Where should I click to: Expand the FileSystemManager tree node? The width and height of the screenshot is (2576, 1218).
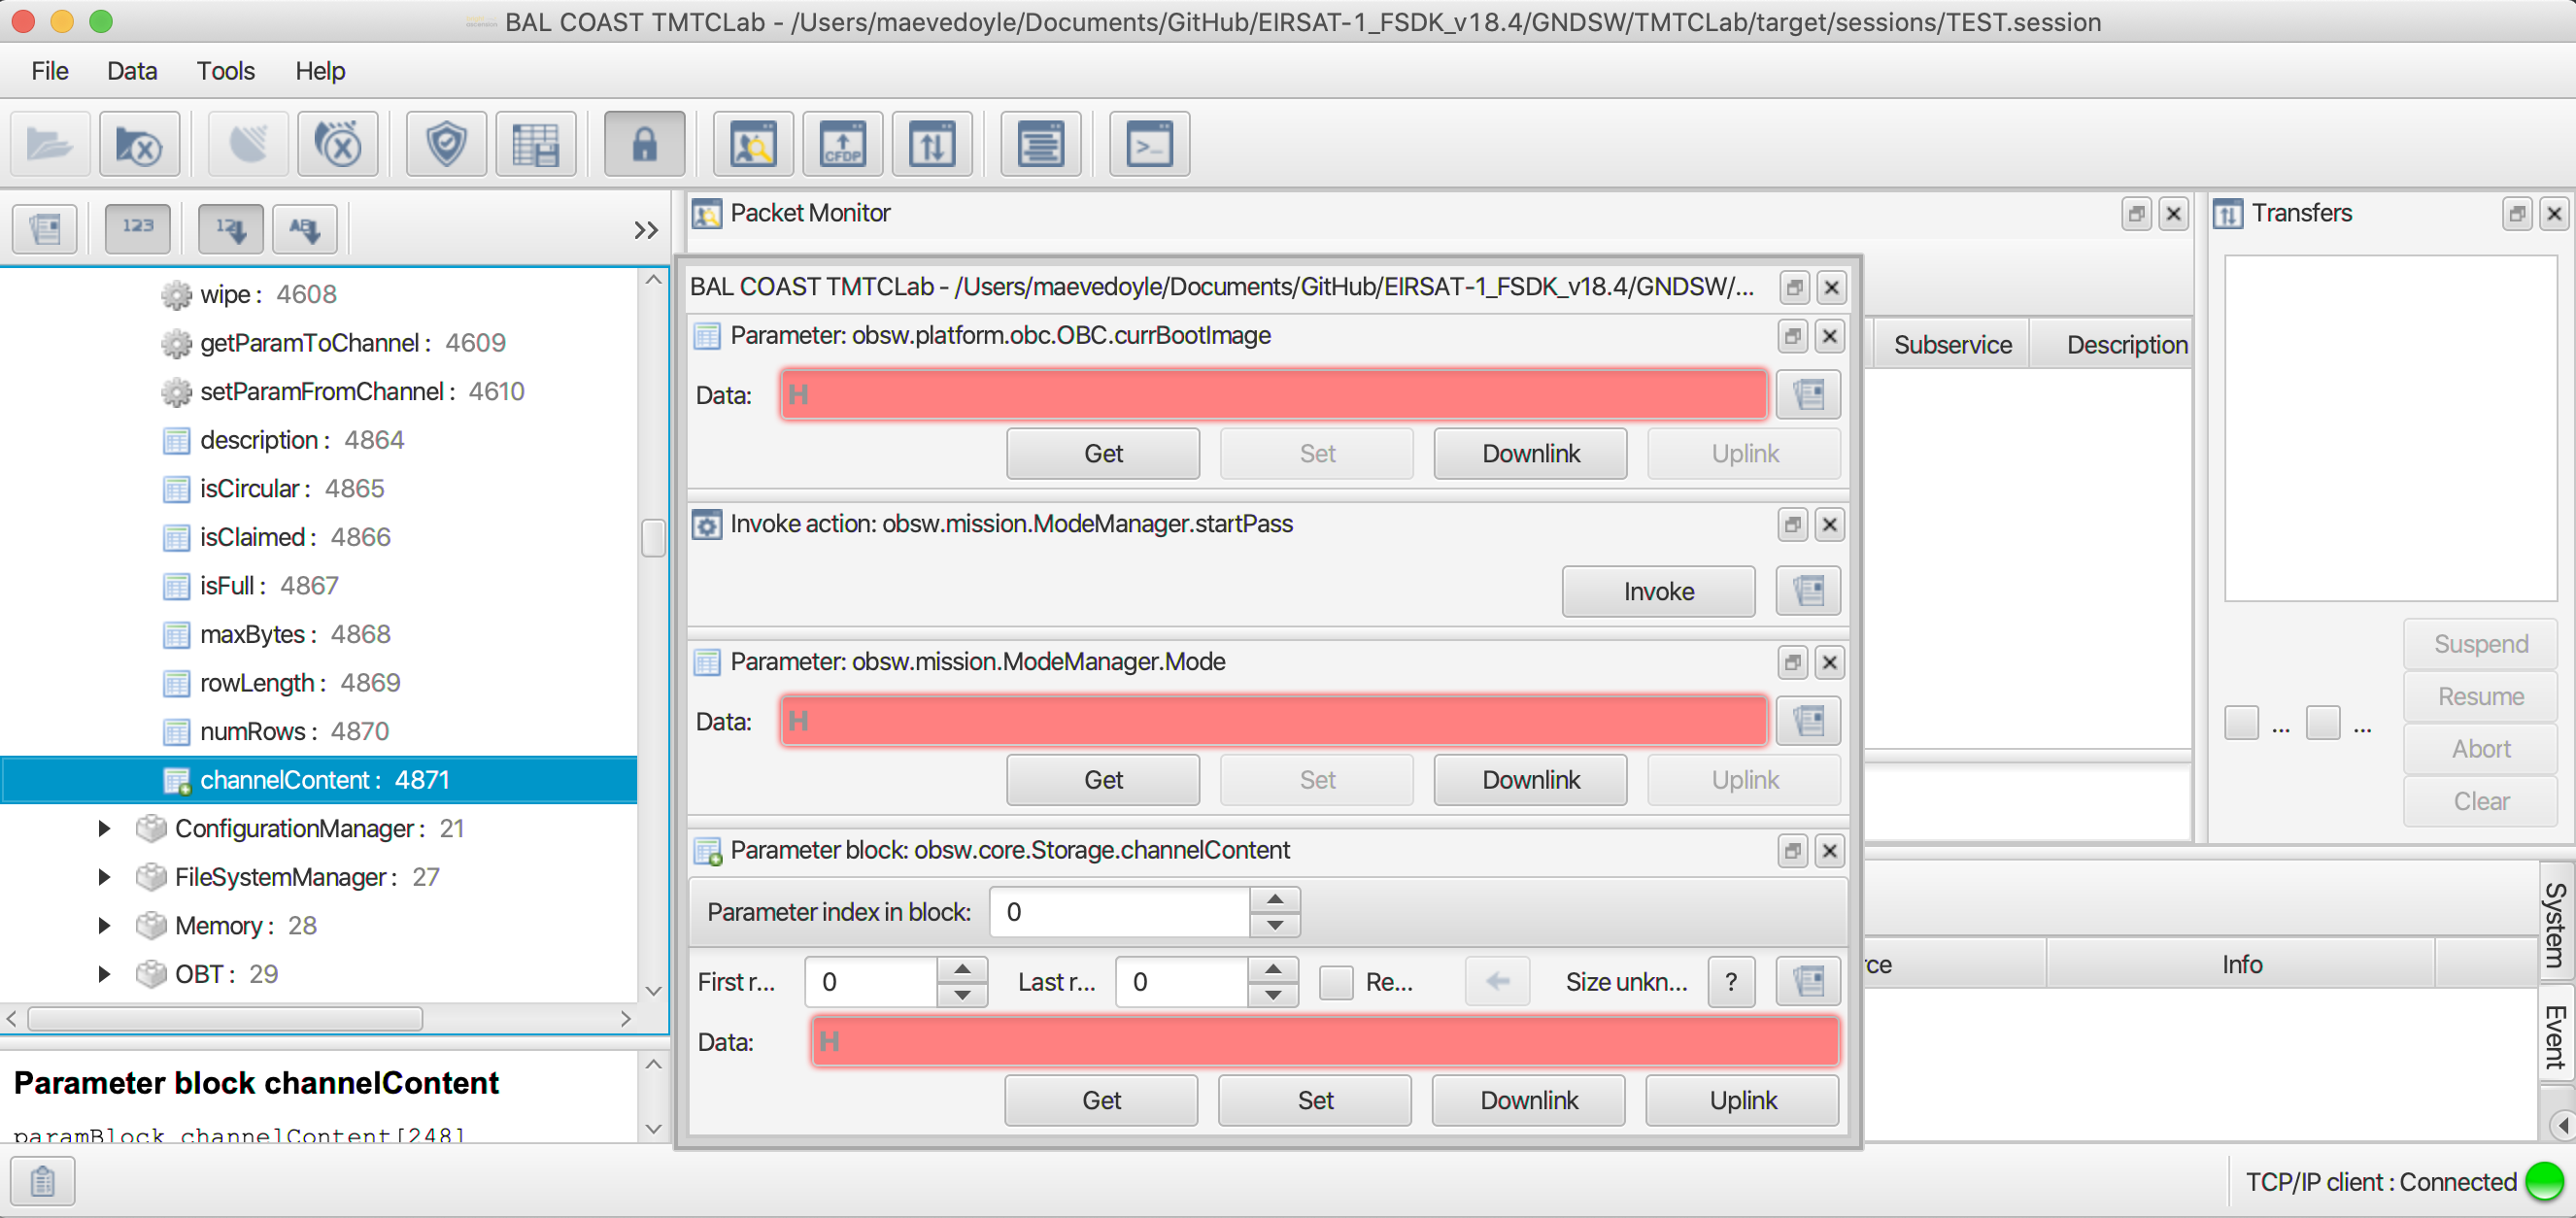[x=104, y=877]
